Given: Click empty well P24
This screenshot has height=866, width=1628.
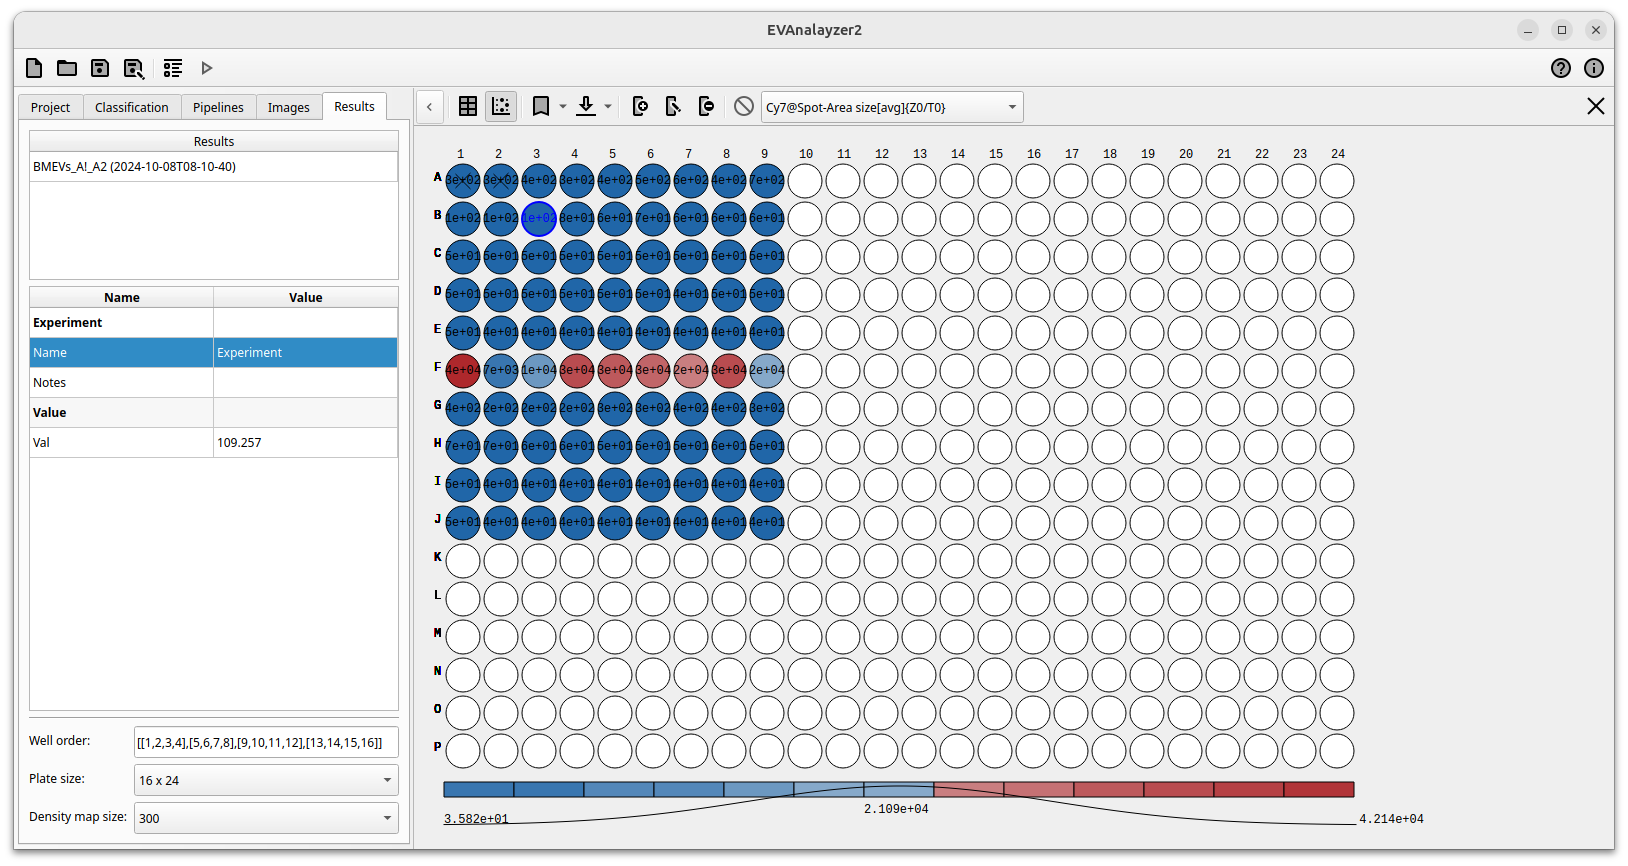Looking at the screenshot, I should click(x=1336, y=751).
